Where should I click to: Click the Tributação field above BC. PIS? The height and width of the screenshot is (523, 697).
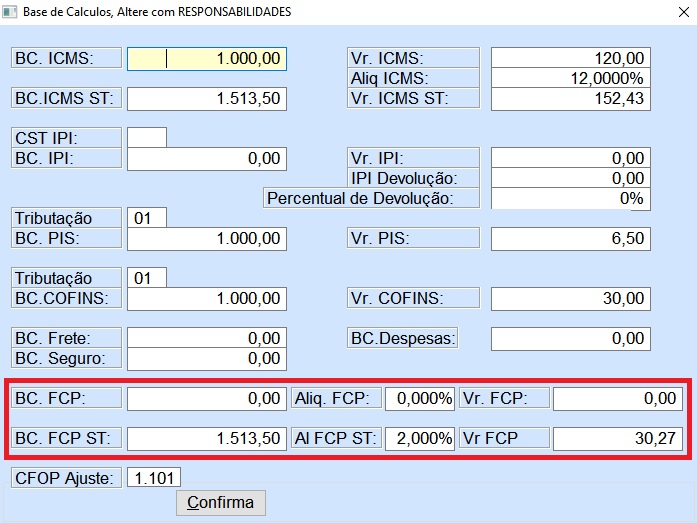point(147,218)
